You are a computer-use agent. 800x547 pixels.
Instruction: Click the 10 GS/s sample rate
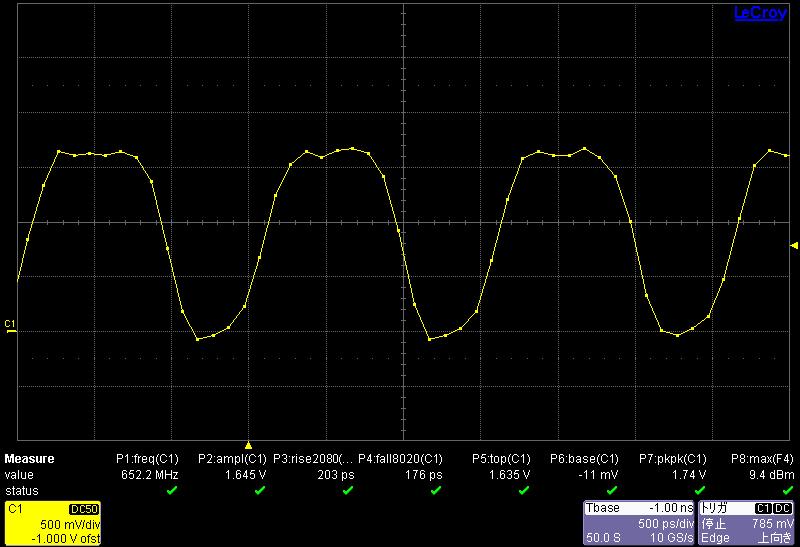click(671, 538)
